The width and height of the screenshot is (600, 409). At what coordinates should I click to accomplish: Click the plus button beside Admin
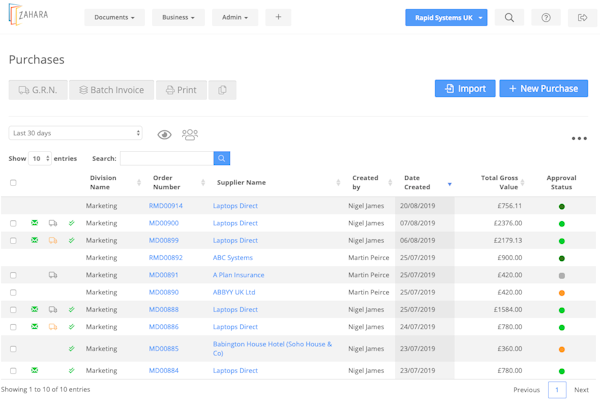click(x=278, y=17)
